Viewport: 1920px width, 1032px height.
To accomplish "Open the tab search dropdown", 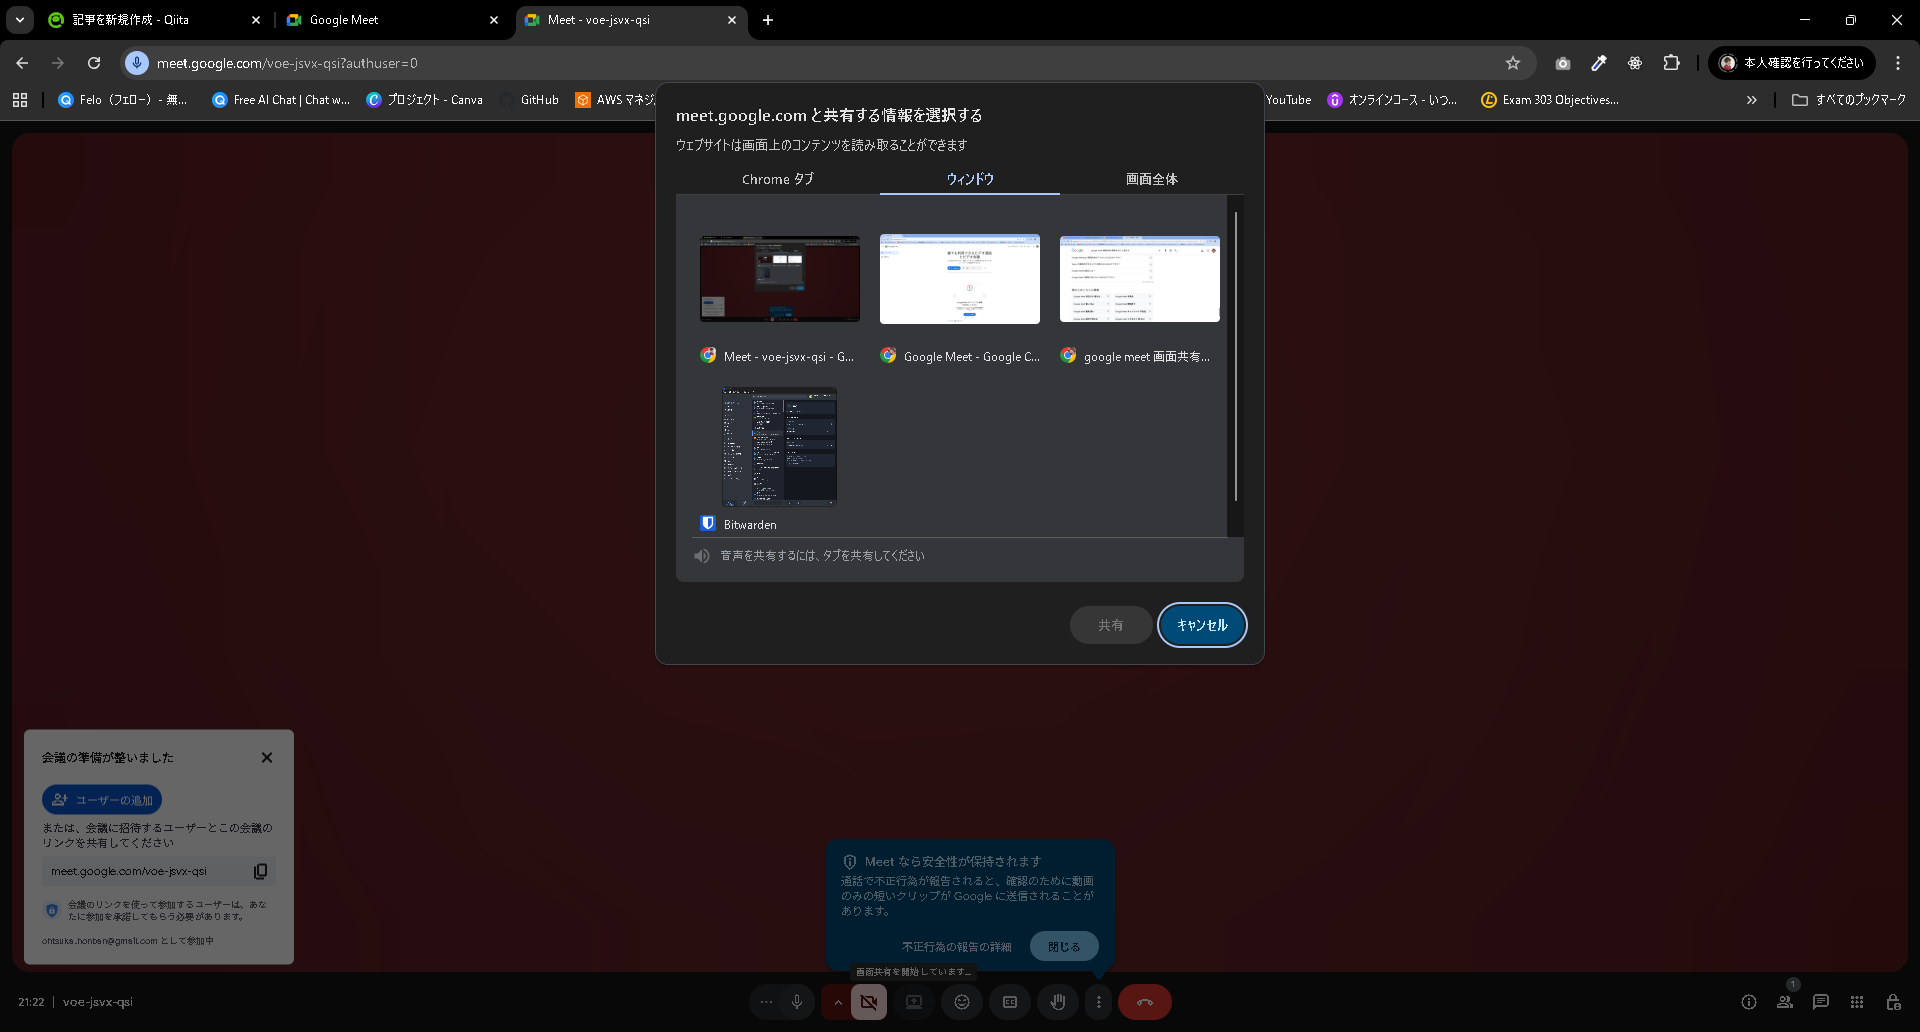I will [20, 20].
